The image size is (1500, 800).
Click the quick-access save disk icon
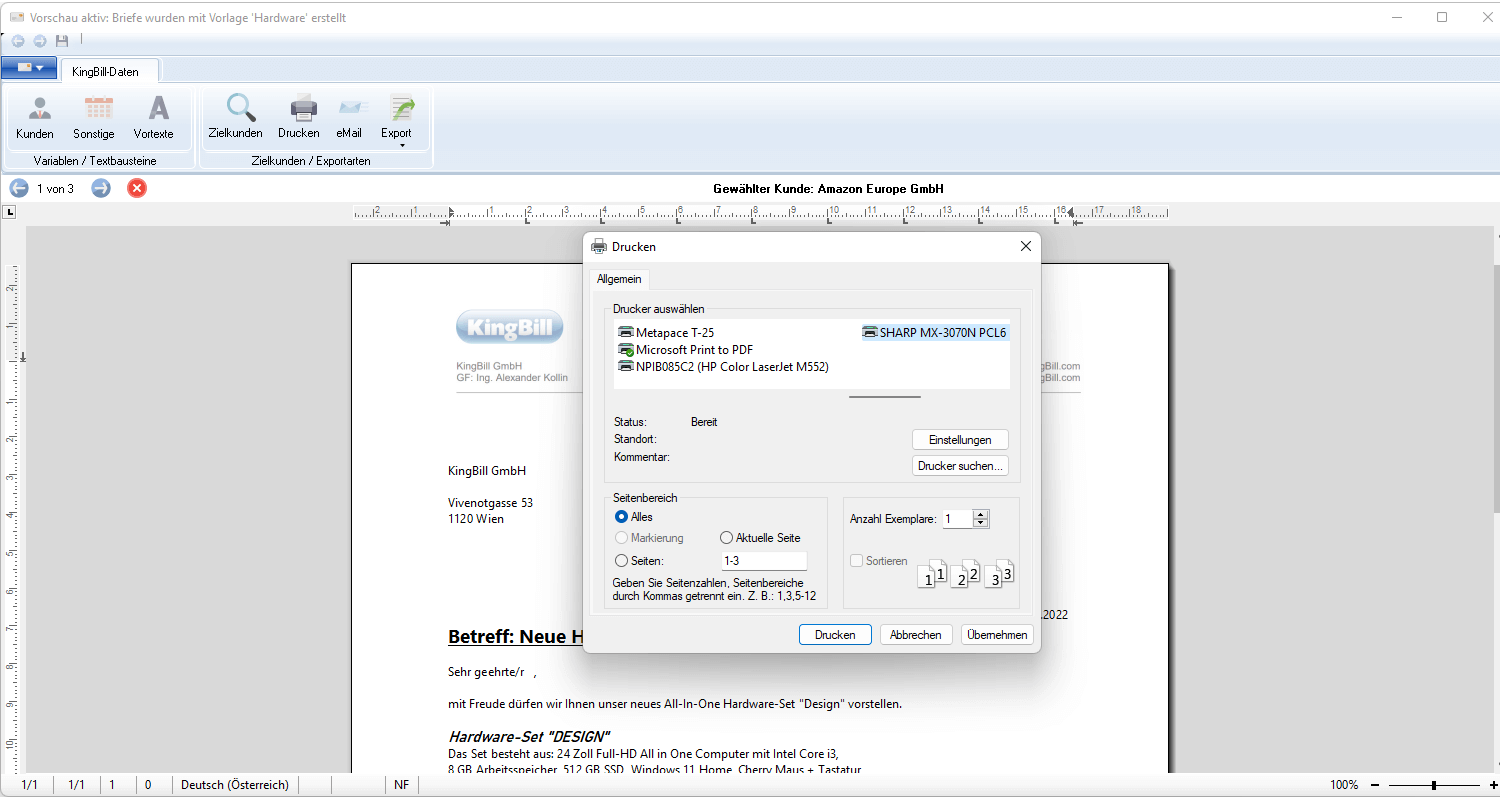[62, 41]
